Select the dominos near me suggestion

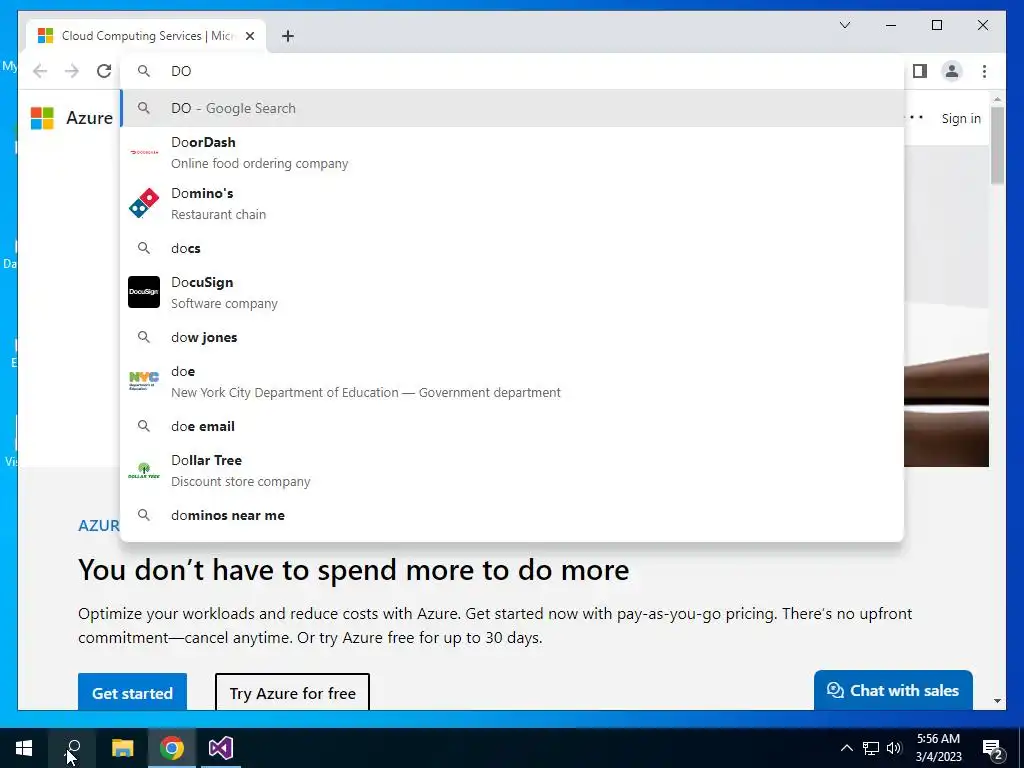point(512,515)
